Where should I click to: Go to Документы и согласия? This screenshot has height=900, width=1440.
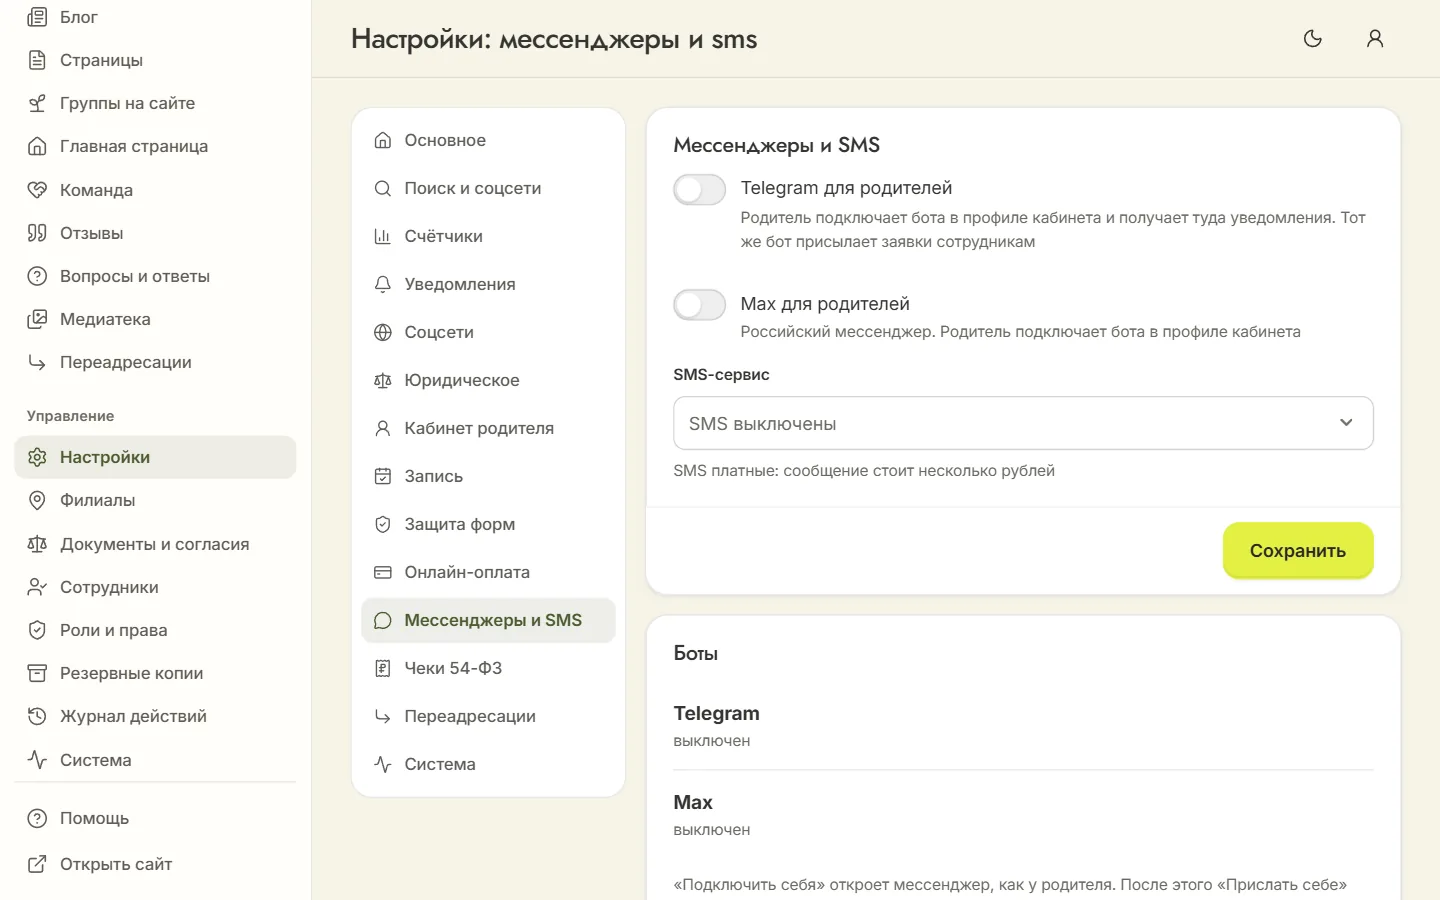tap(155, 544)
